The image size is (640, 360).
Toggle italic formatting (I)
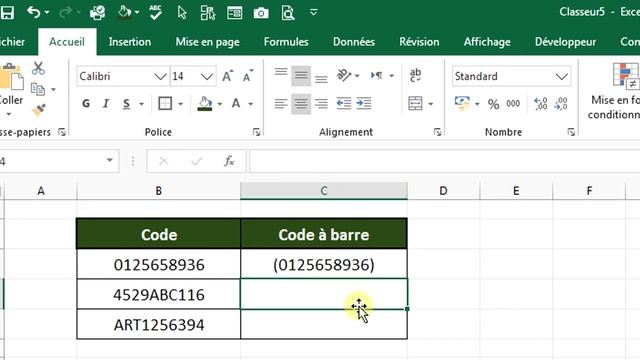[x=106, y=104]
